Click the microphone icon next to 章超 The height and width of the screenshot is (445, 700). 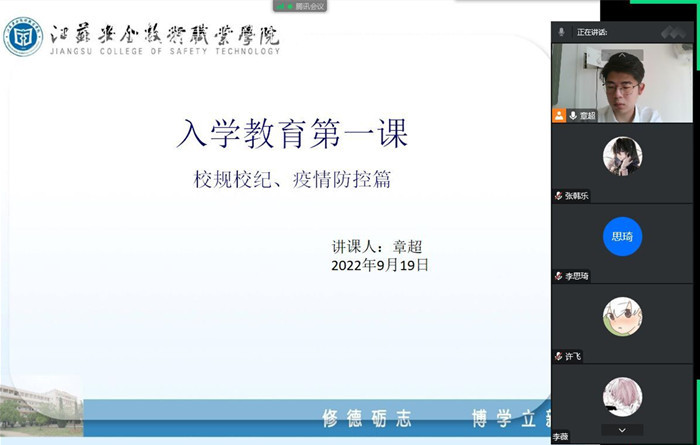pyautogui.click(x=573, y=116)
